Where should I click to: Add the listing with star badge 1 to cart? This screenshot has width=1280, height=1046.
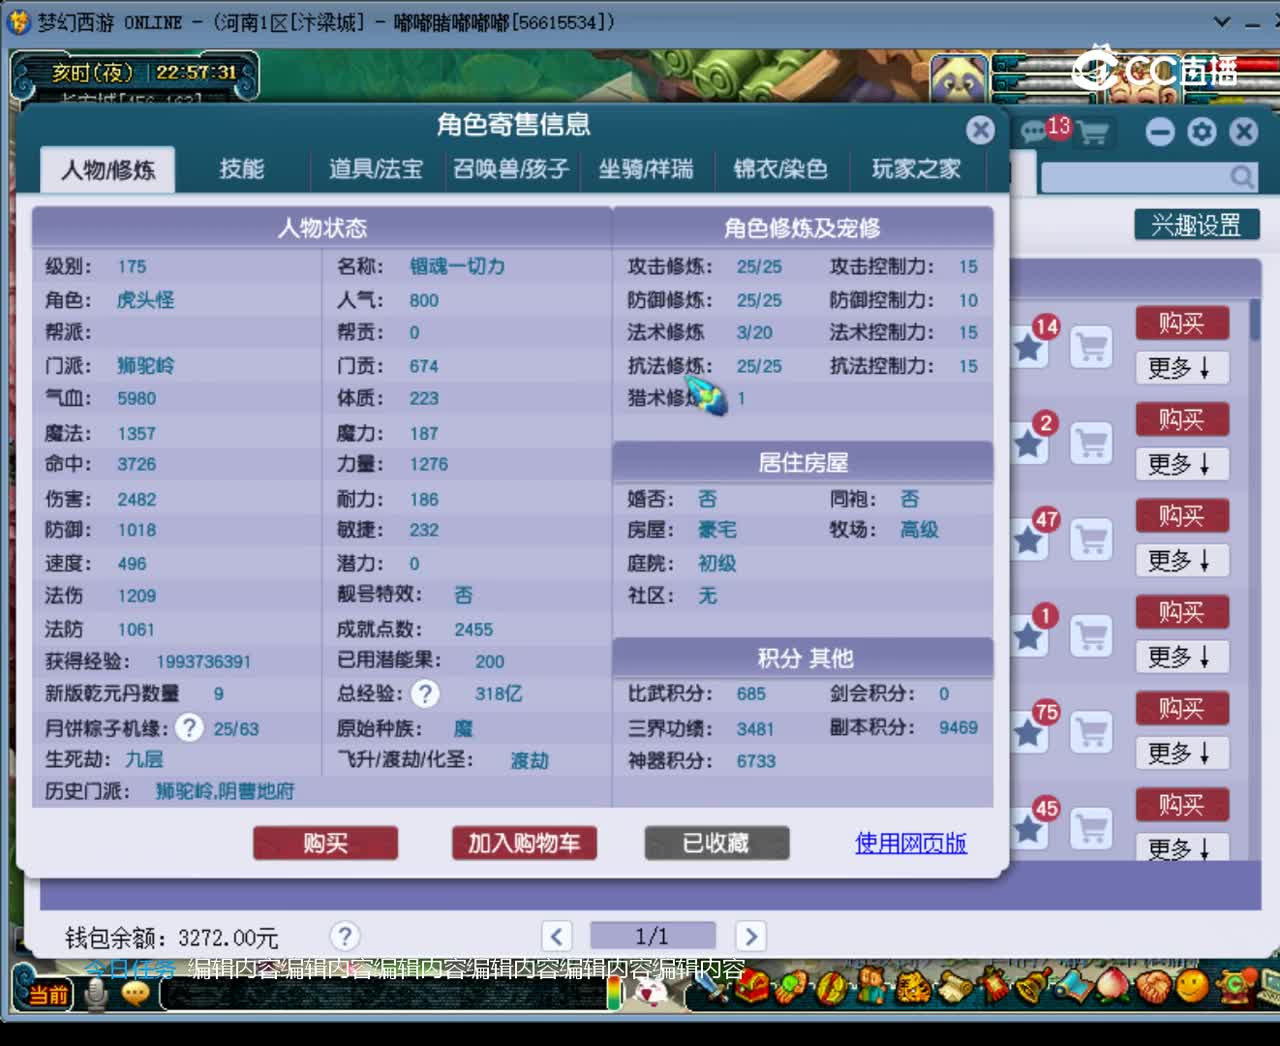pos(1092,636)
